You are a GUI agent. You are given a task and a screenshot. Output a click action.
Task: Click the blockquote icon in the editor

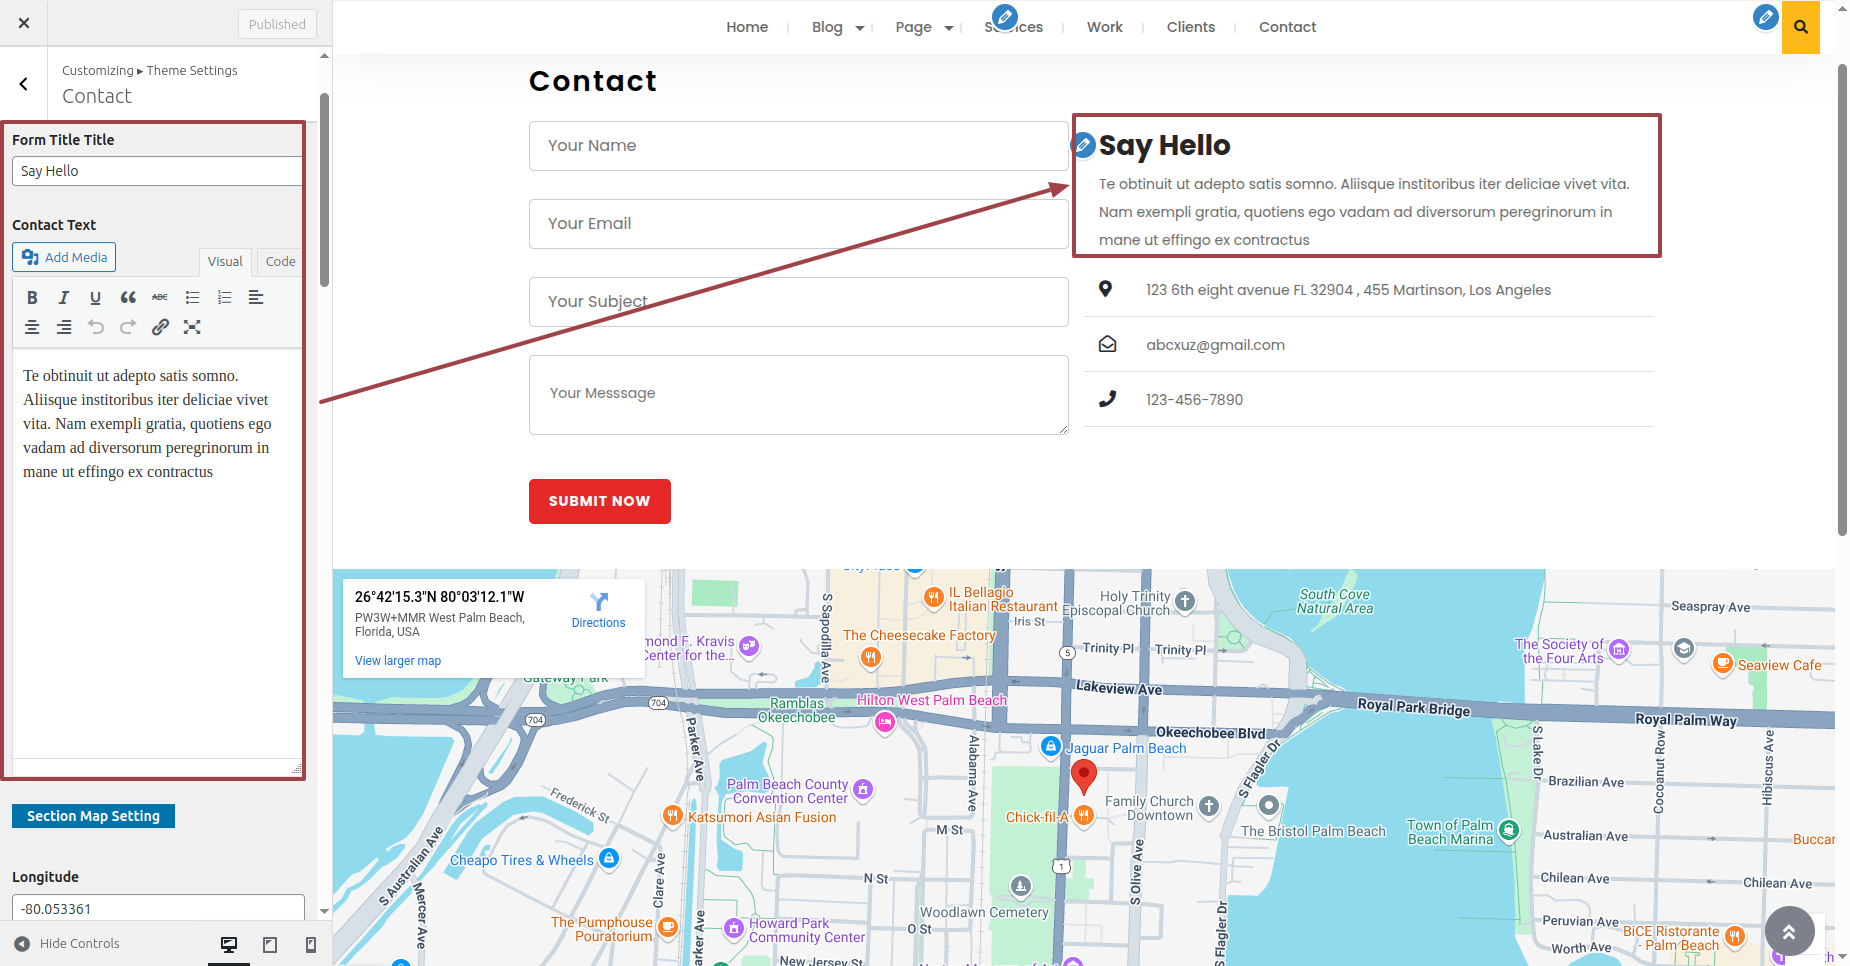click(128, 298)
